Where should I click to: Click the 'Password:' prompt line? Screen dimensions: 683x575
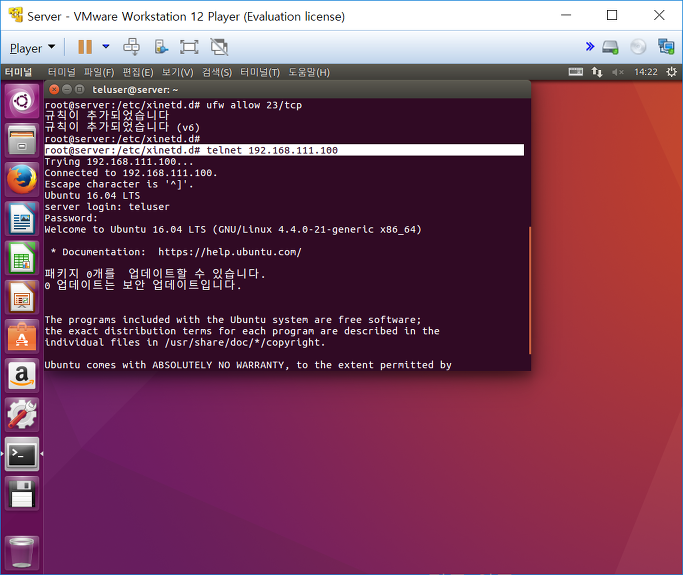point(71,218)
